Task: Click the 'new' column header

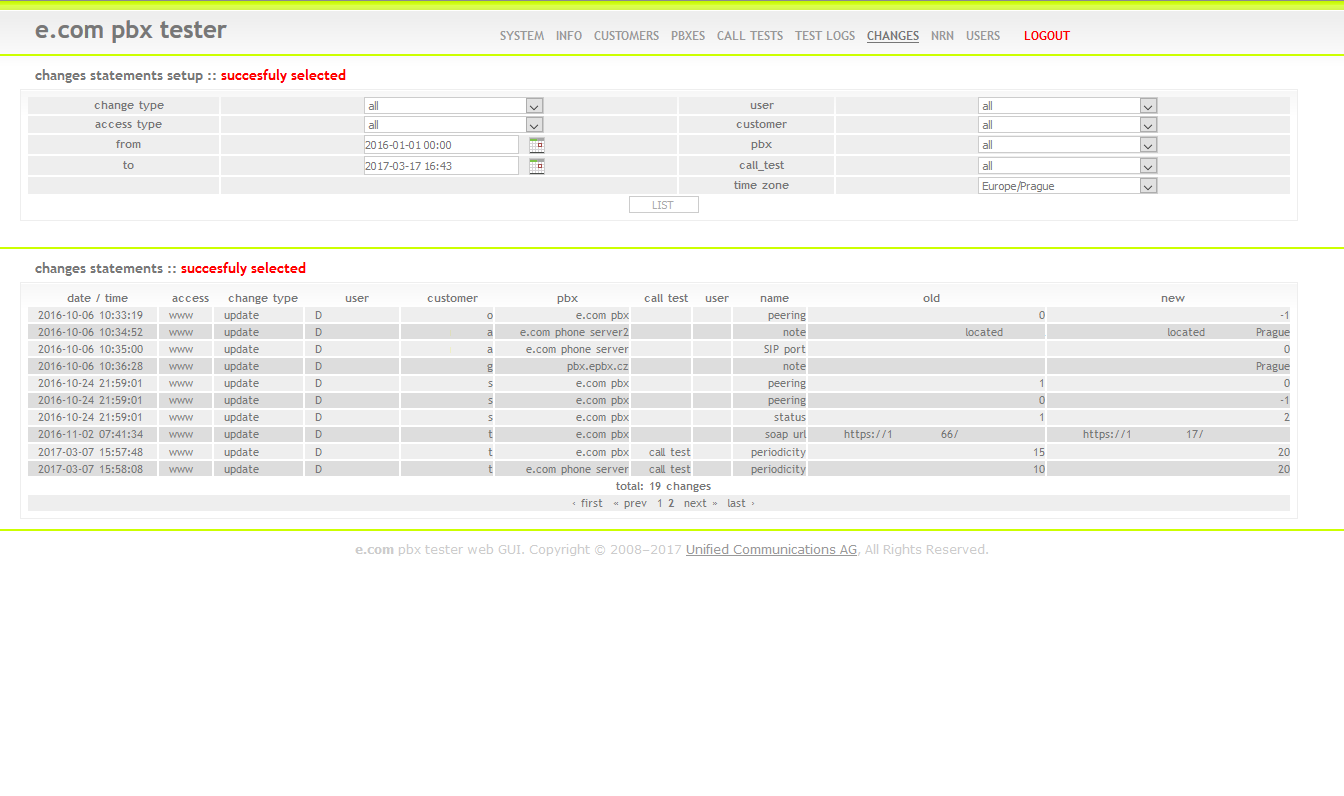Action: 1173,298
